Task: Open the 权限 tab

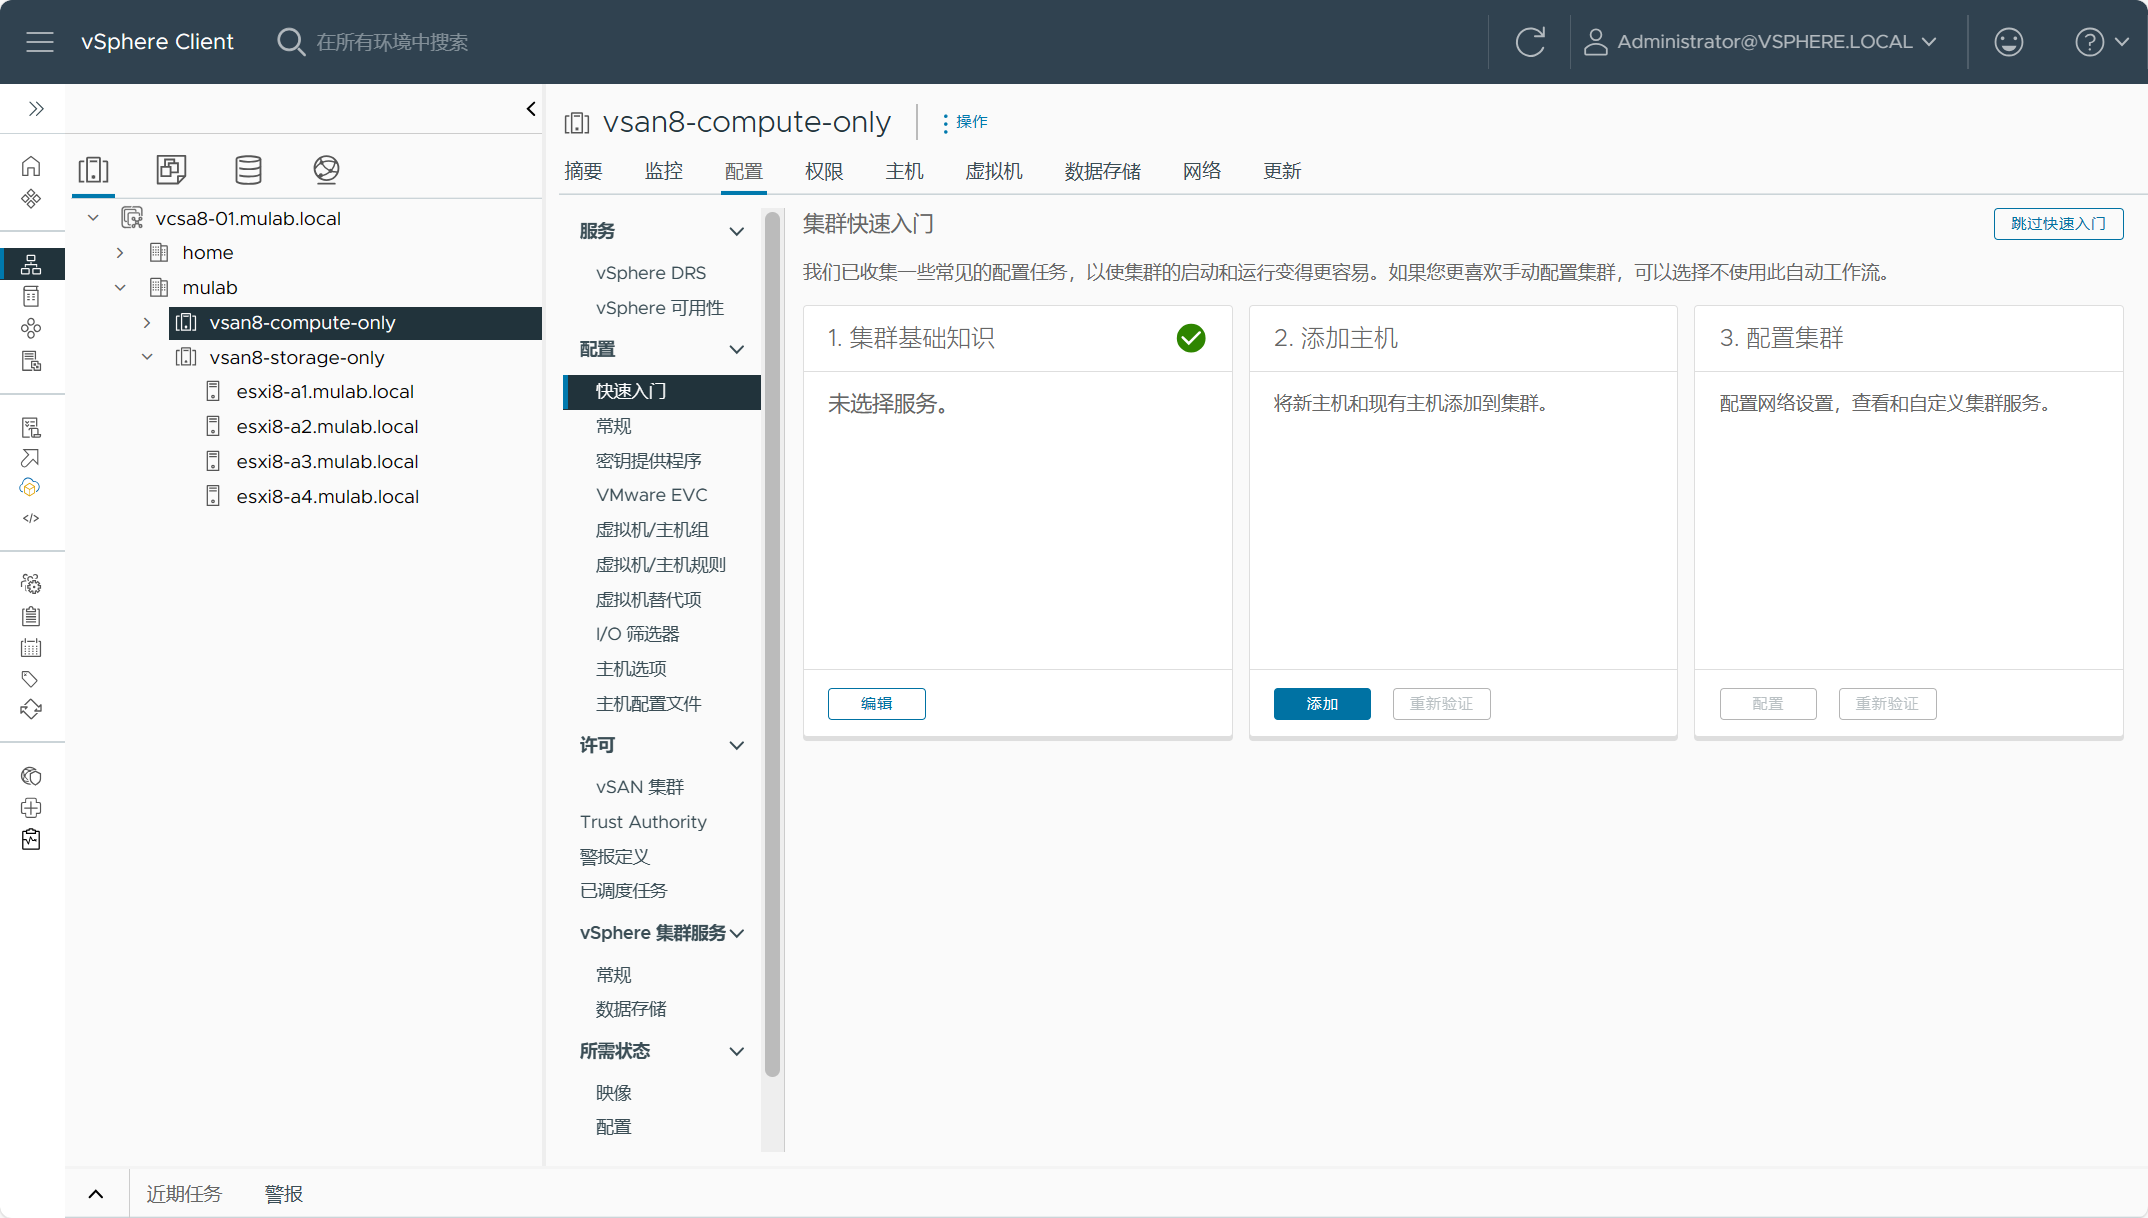Action: [824, 171]
